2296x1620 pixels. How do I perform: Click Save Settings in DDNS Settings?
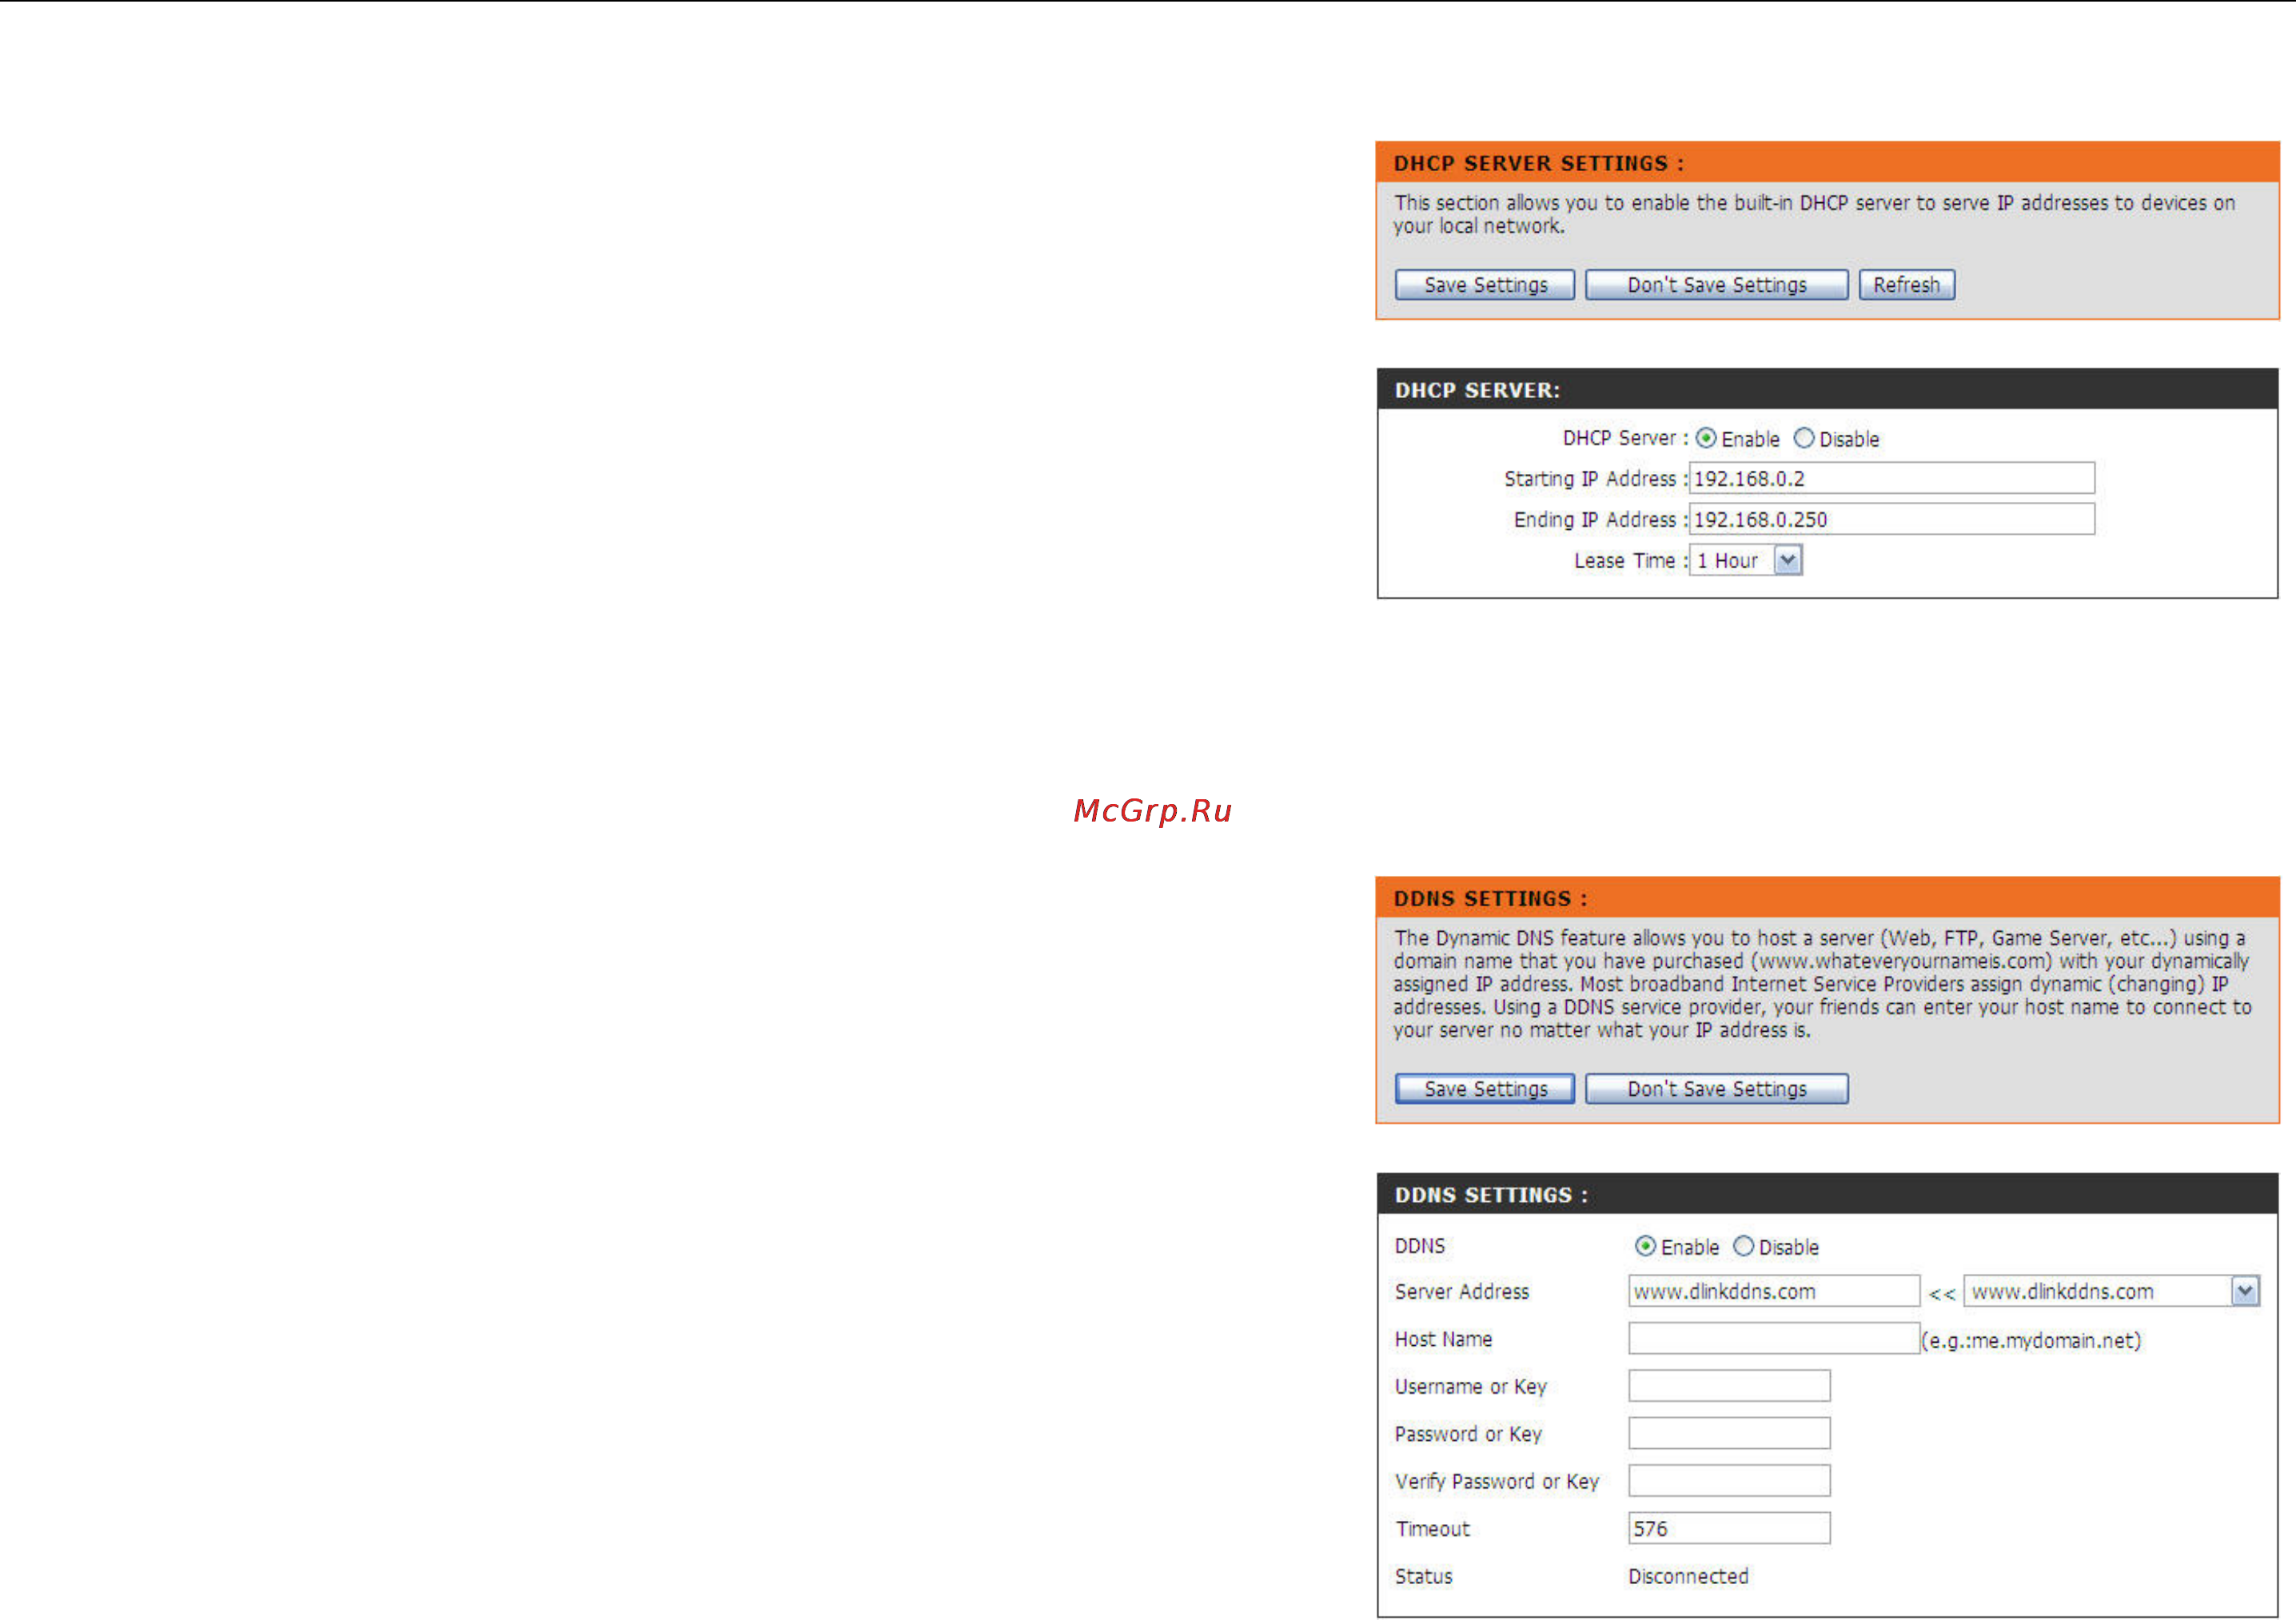(x=1484, y=1089)
